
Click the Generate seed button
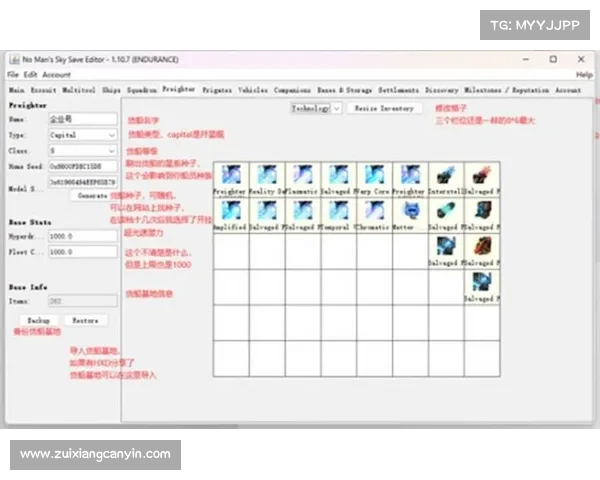point(92,196)
